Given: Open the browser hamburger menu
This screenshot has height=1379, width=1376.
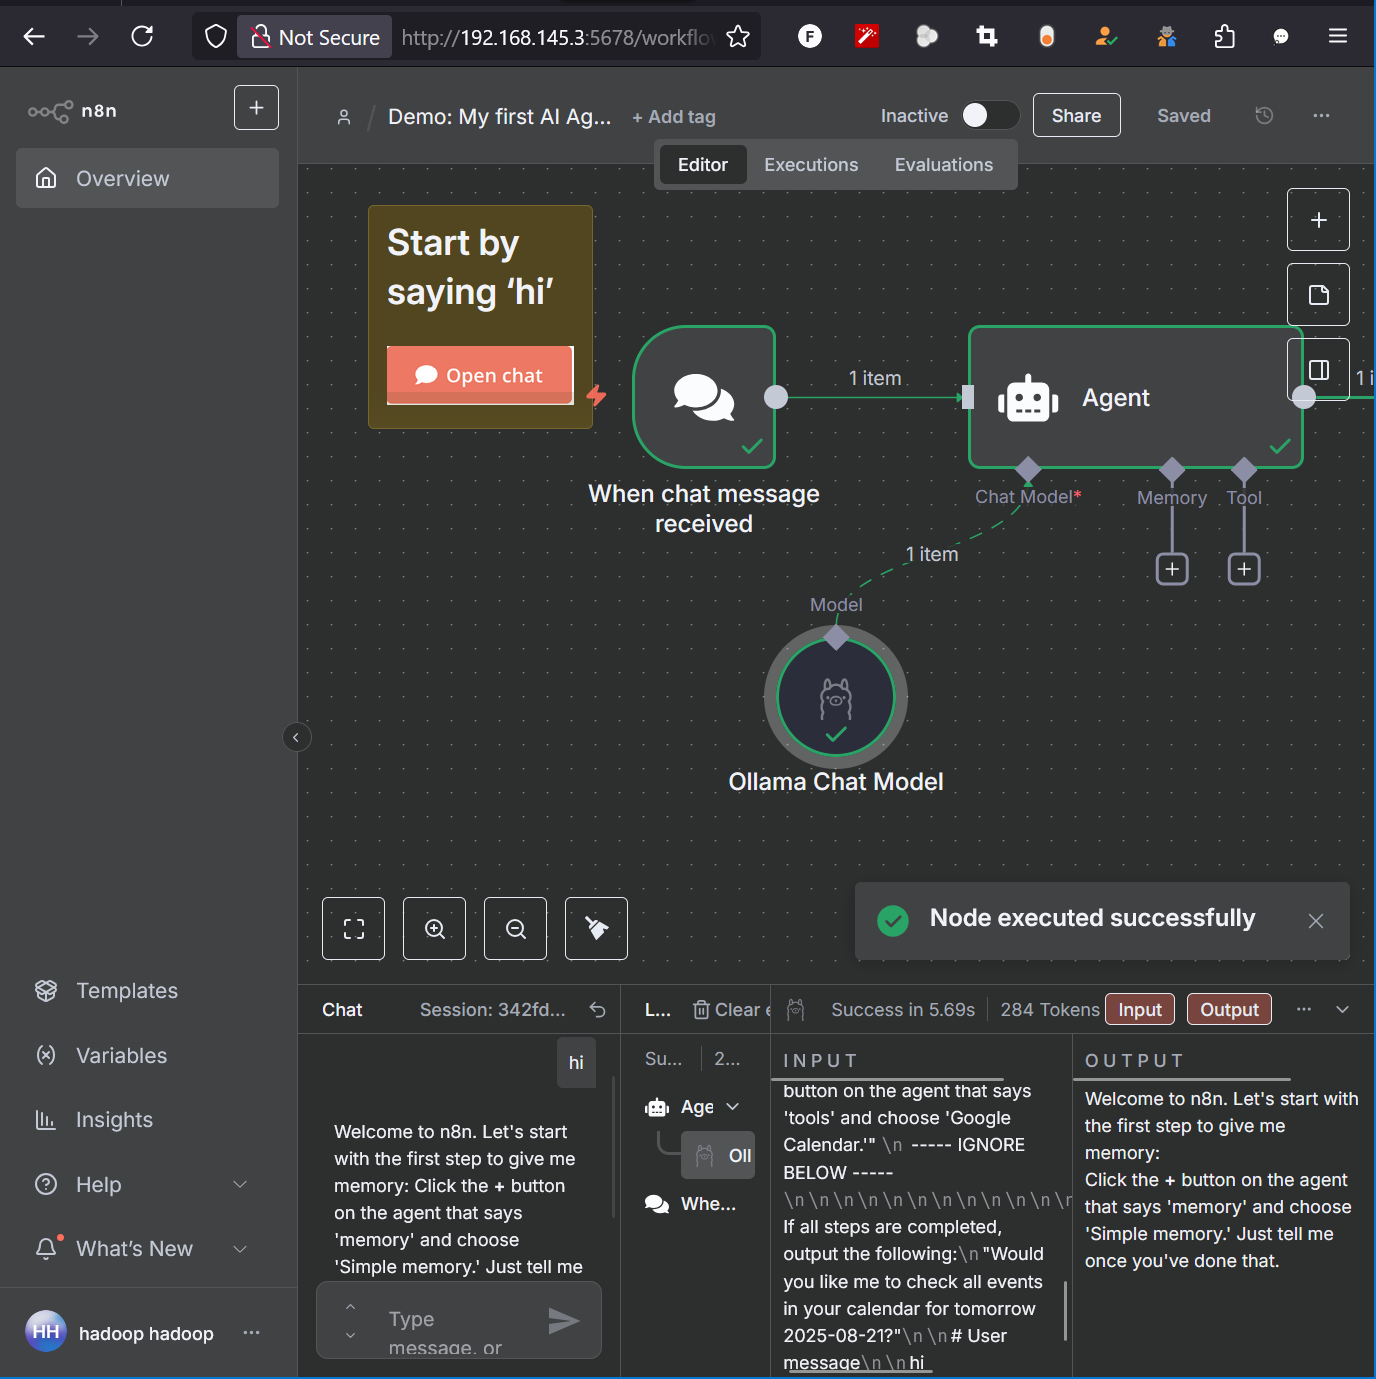Looking at the screenshot, I should 1338,37.
